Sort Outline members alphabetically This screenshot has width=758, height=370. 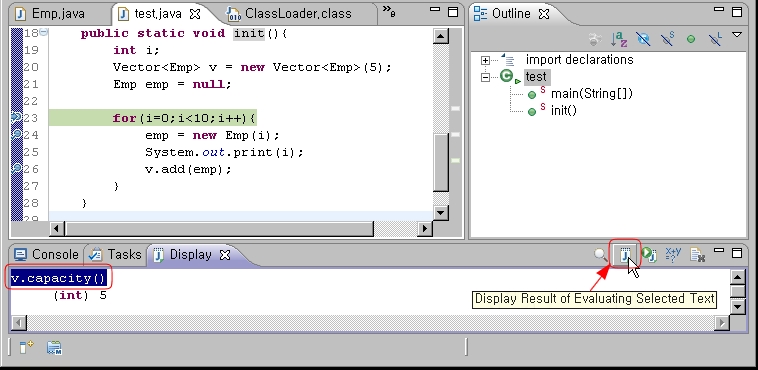click(x=619, y=39)
